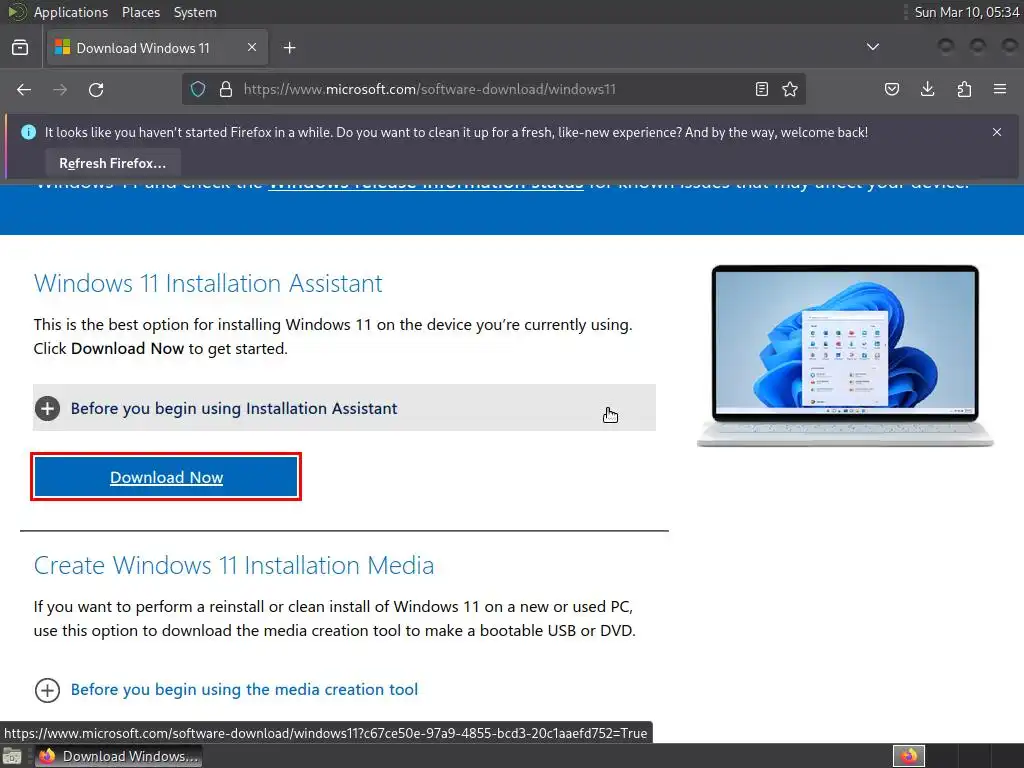
Task: Select the Download Windows 11 tab
Action: pyautogui.click(x=157, y=48)
